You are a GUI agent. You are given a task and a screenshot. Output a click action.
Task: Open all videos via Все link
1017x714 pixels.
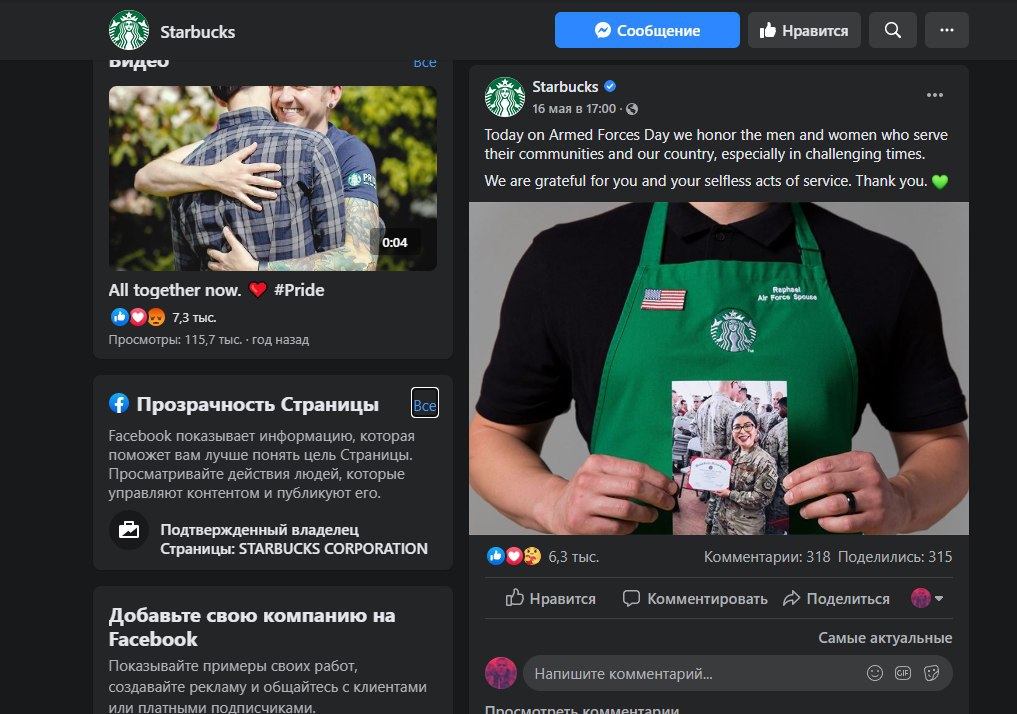[425, 63]
